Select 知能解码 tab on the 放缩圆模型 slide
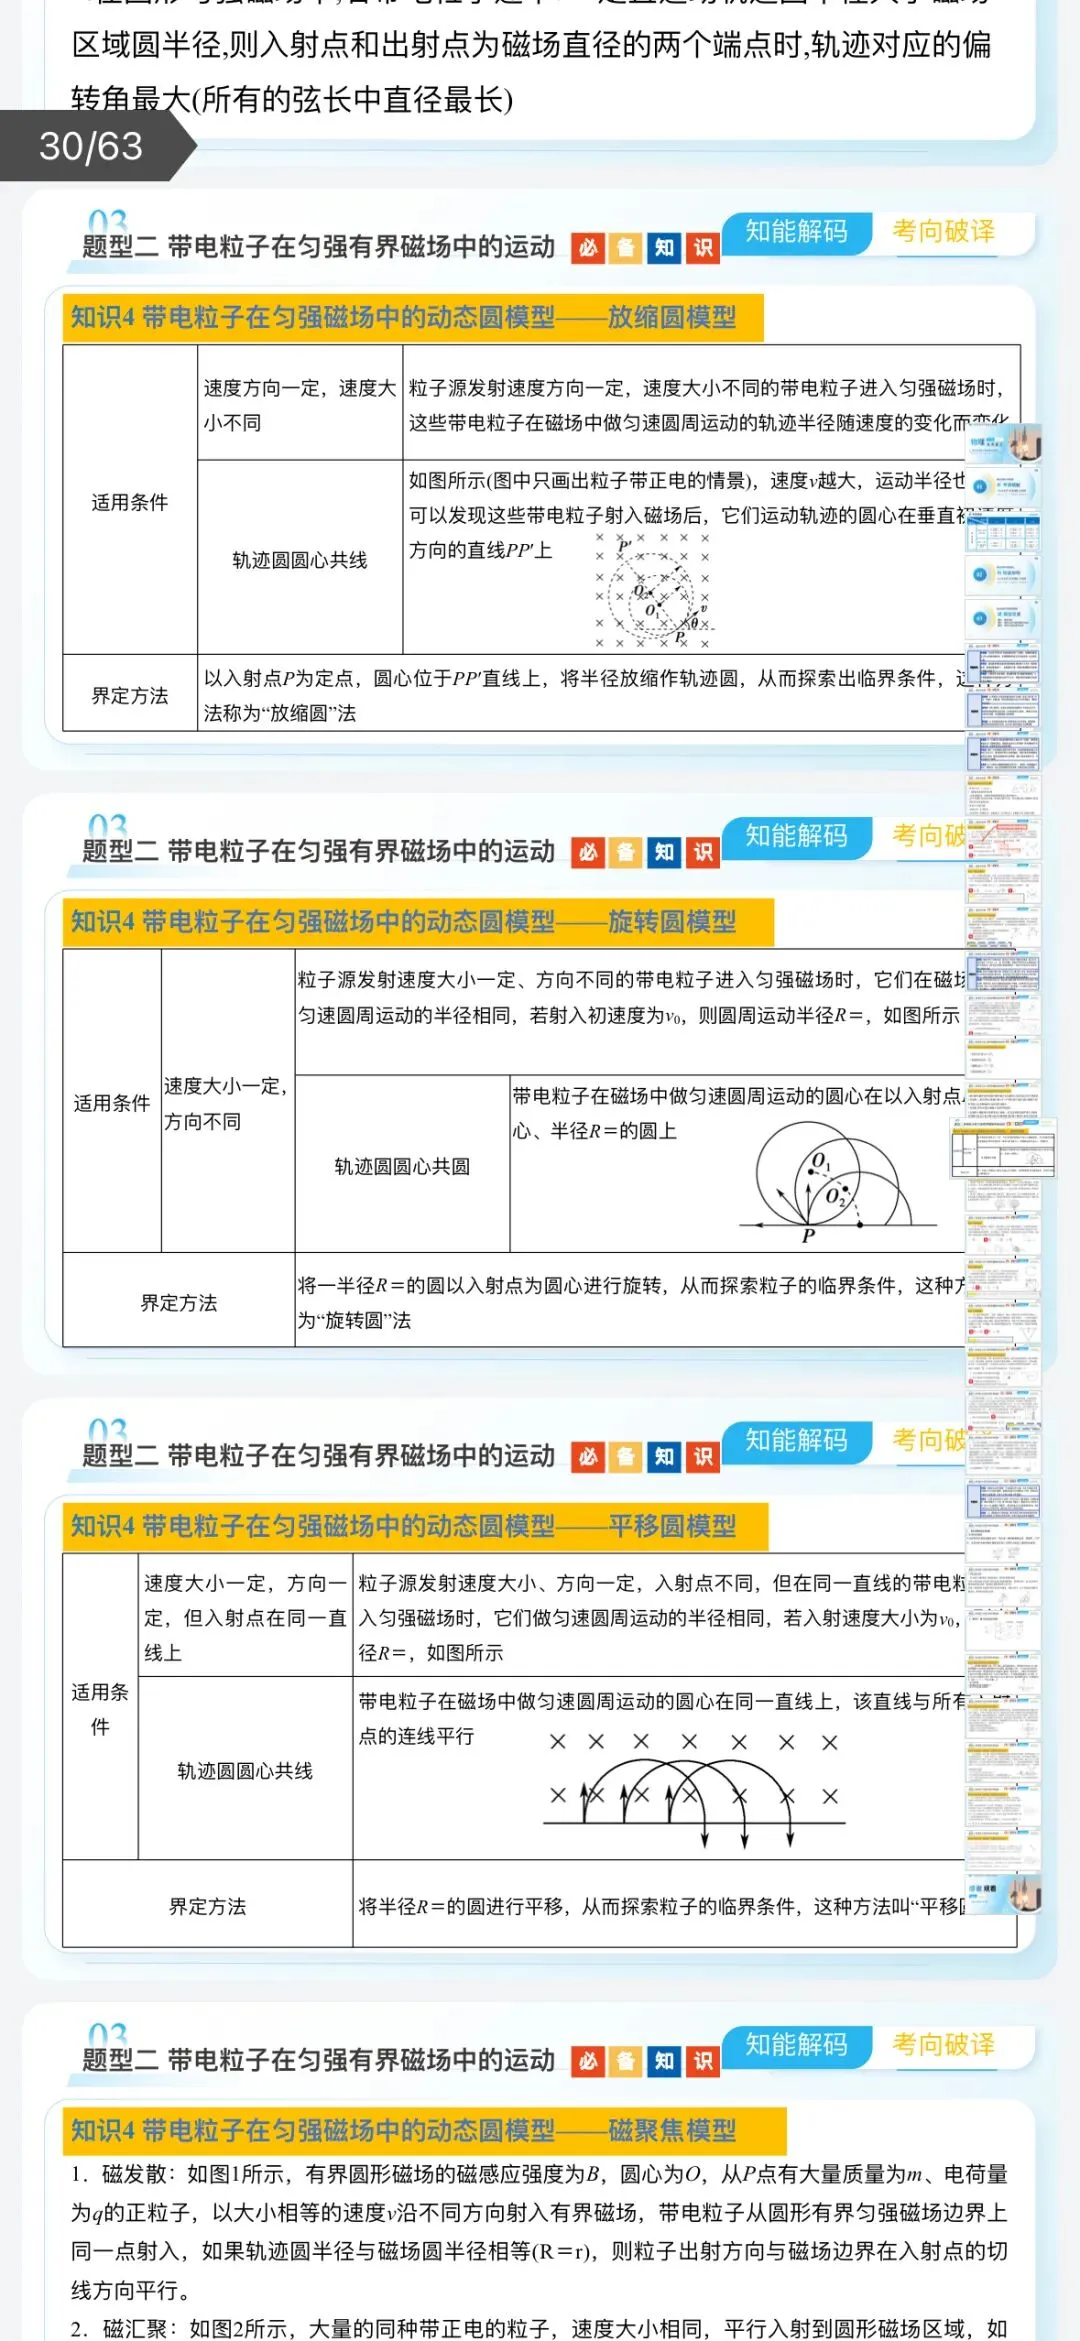Image resolution: width=1080 pixels, height=2341 pixels. [x=797, y=232]
